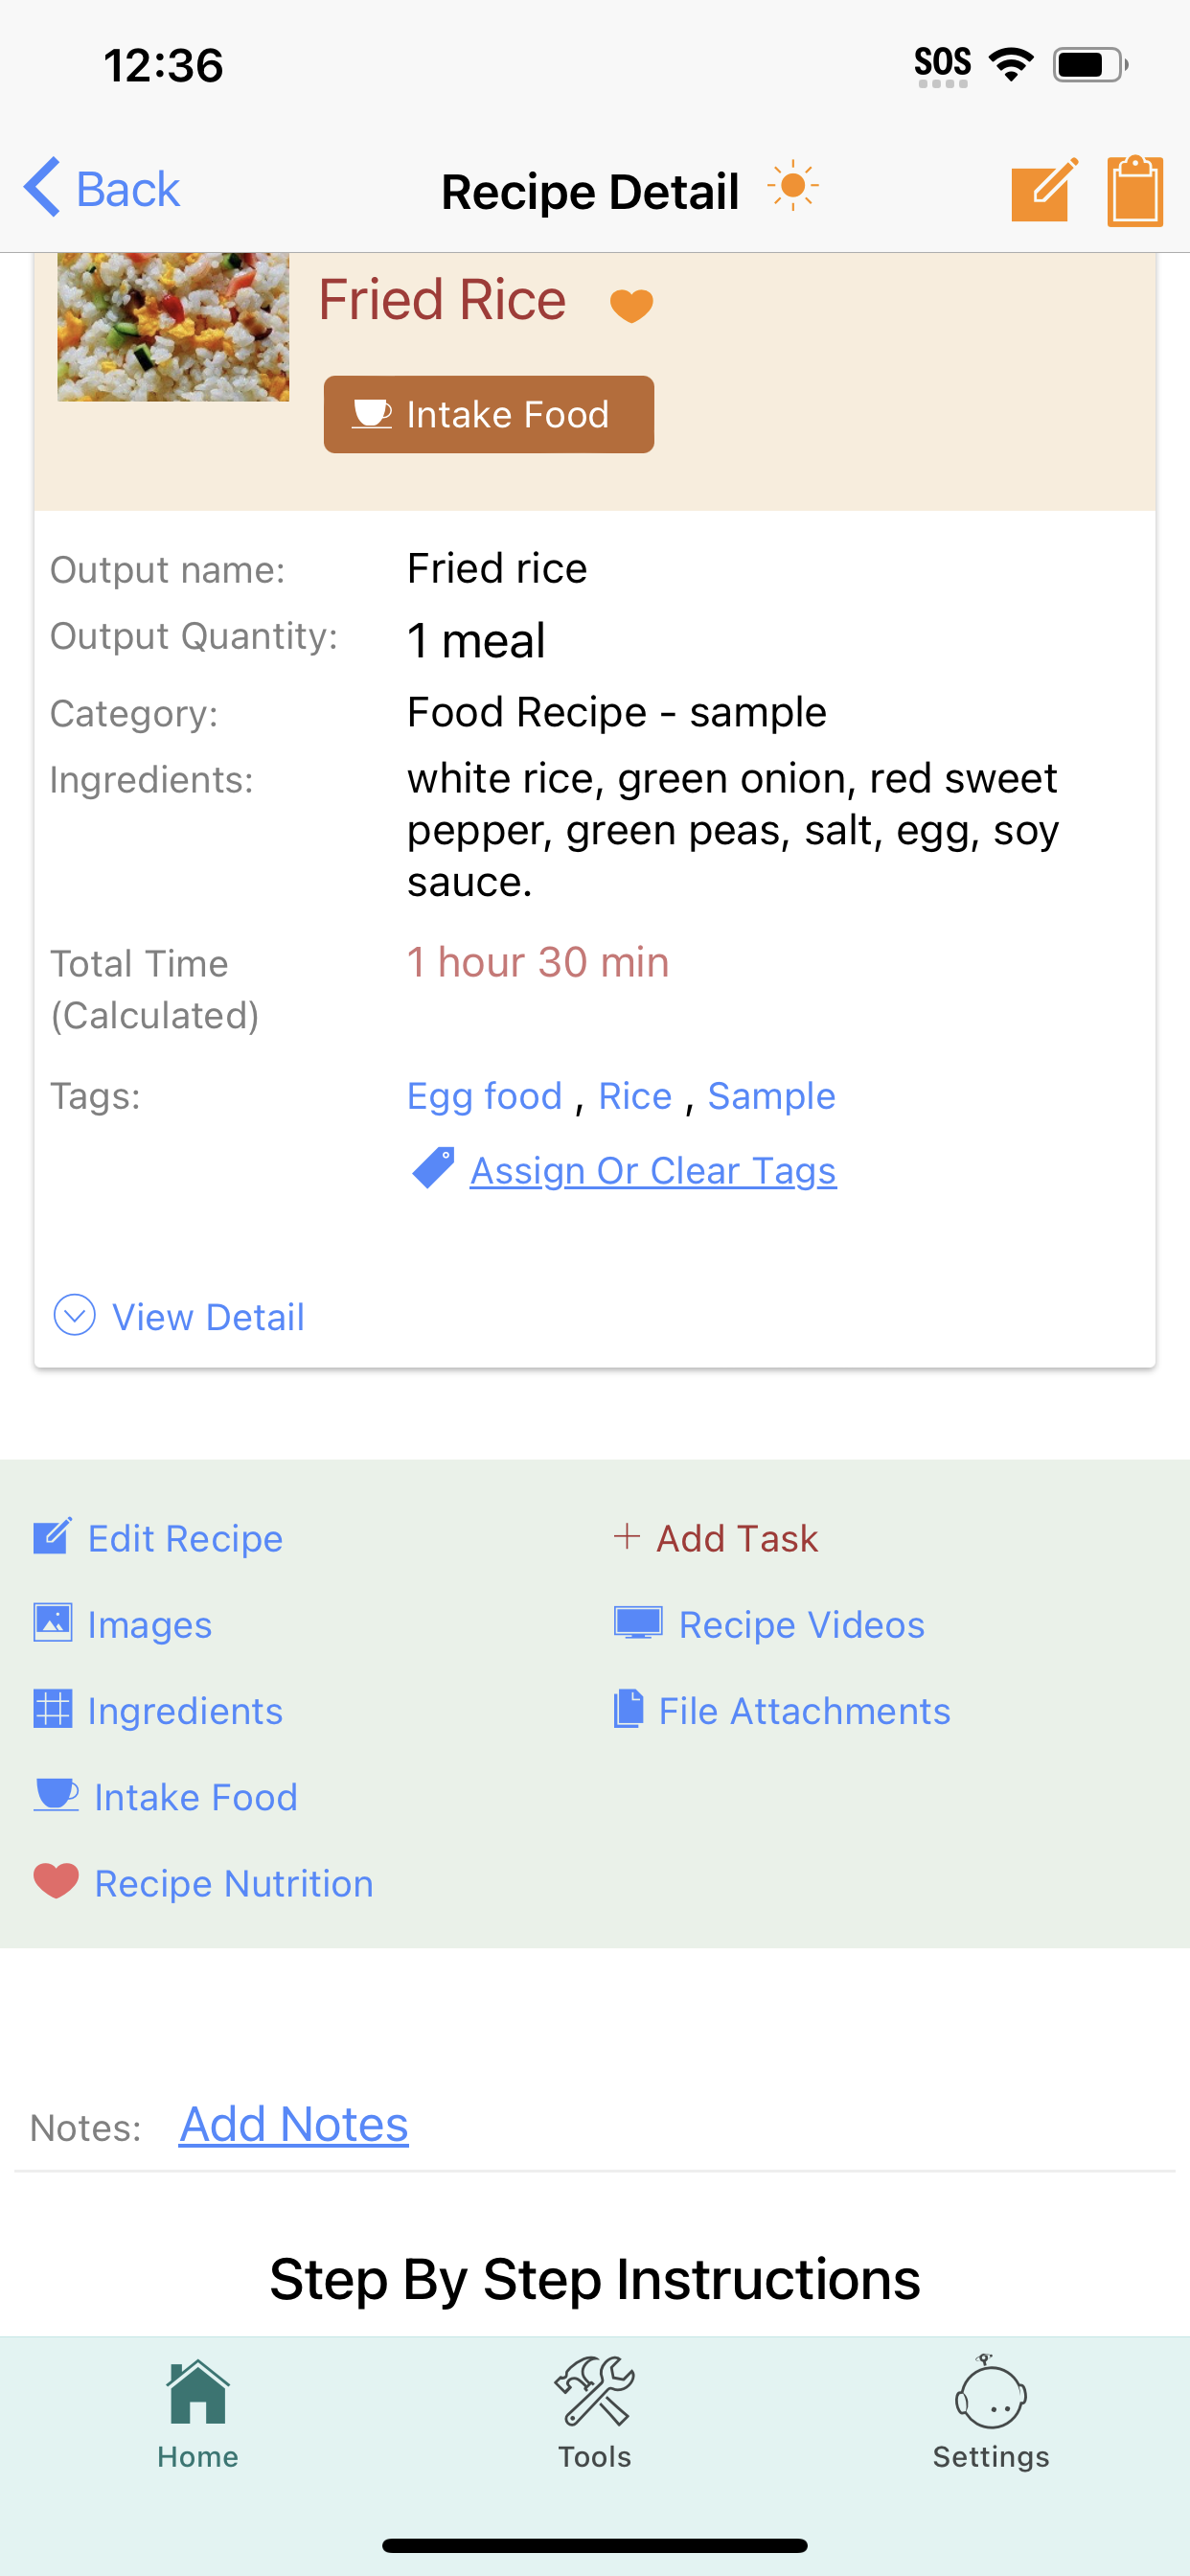1190x2576 pixels.
Task: Open the Ingredients grid option
Action: pos(158,1709)
